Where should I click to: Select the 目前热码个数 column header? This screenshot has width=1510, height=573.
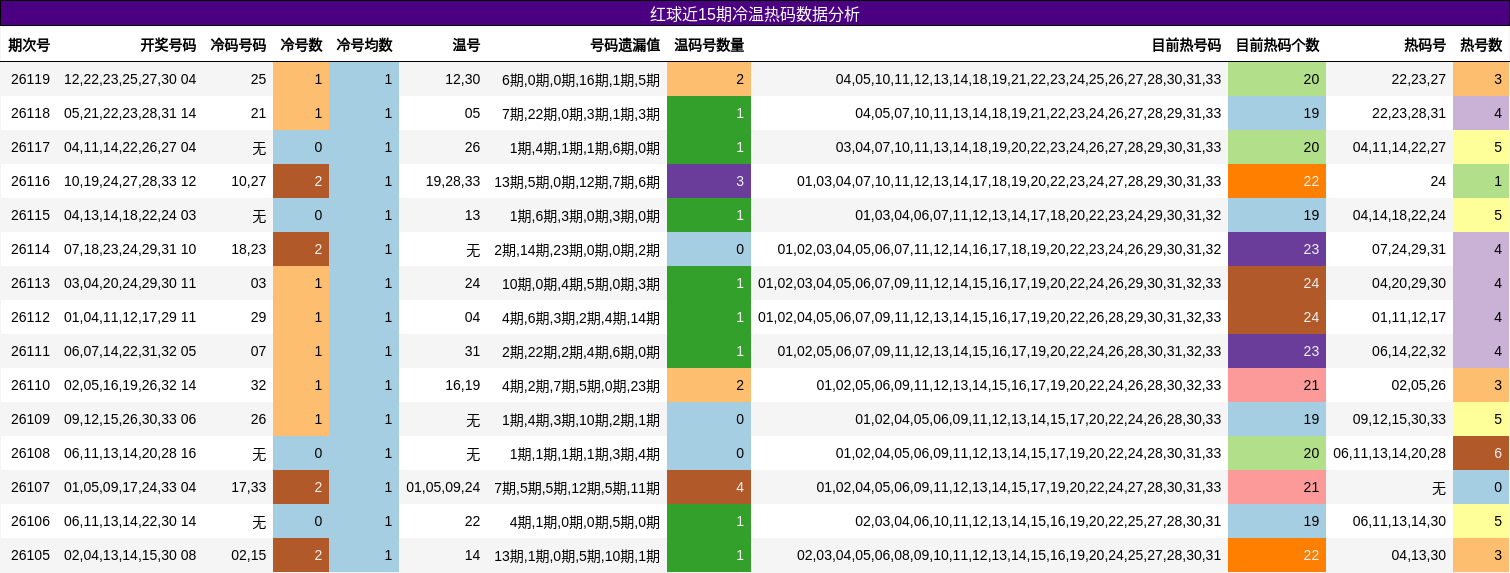(x=1277, y=45)
